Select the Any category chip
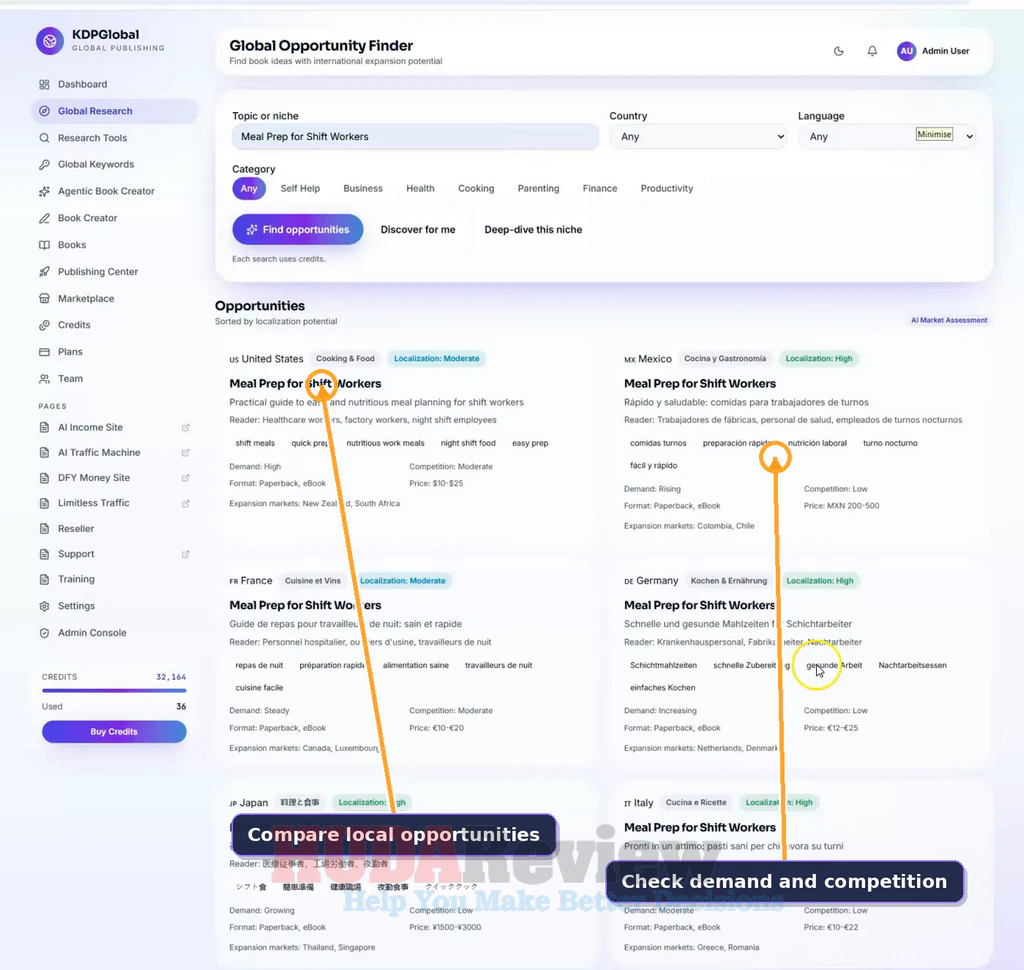Screen dimensions: 1024x970 pos(249,189)
